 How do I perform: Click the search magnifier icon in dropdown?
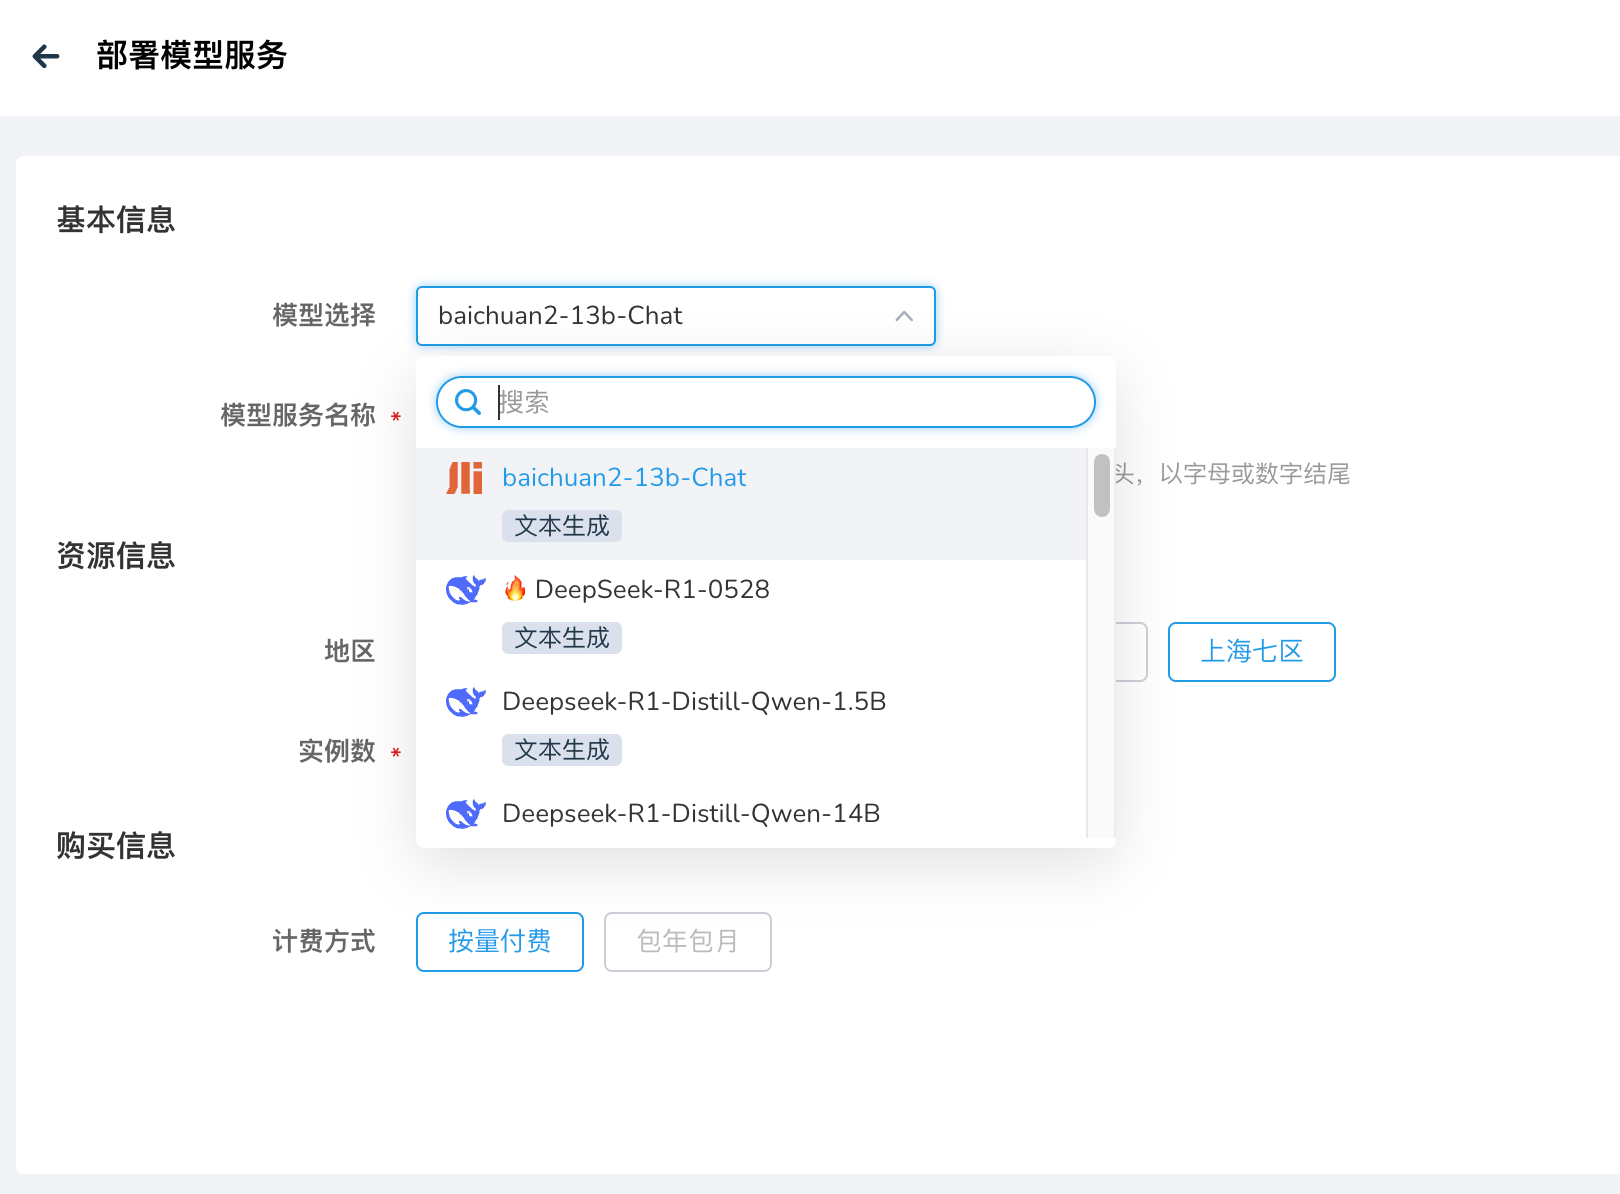point(468,402)
